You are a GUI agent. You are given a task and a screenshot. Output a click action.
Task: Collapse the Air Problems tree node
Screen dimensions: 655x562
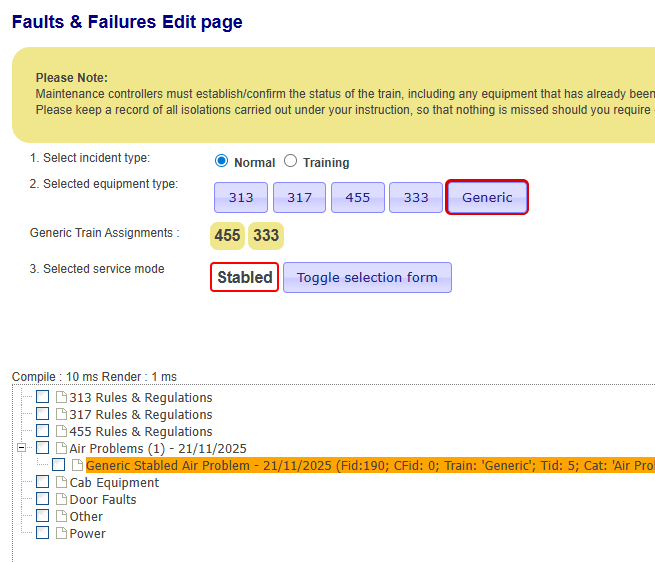click(x=22, y=449)
